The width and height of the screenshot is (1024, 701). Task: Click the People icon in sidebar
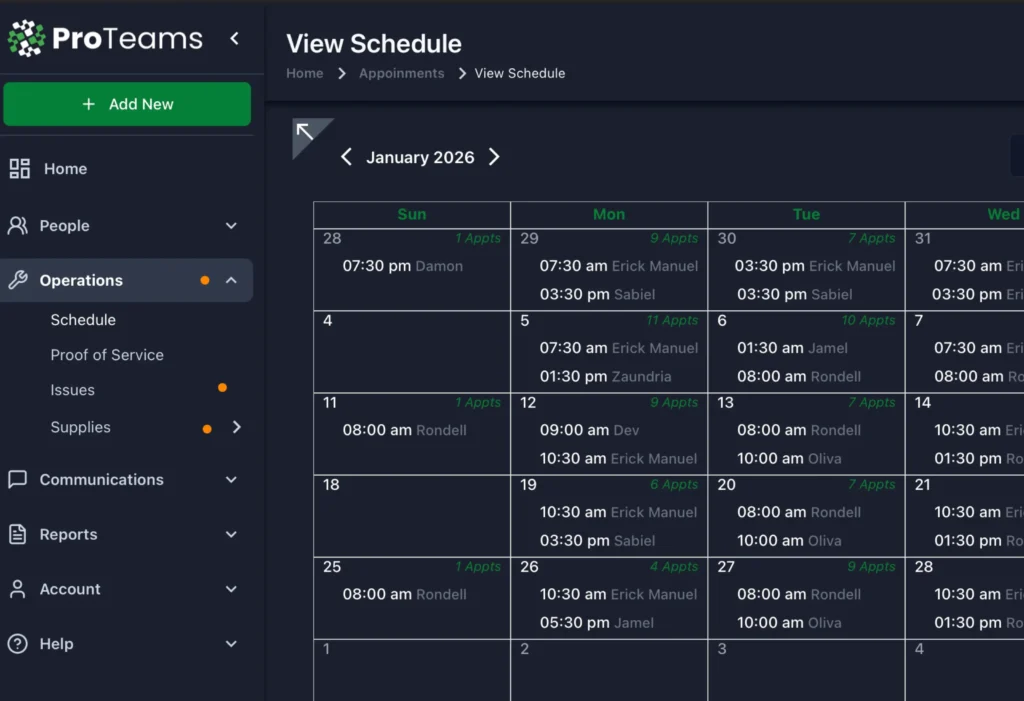click(18, 226)
